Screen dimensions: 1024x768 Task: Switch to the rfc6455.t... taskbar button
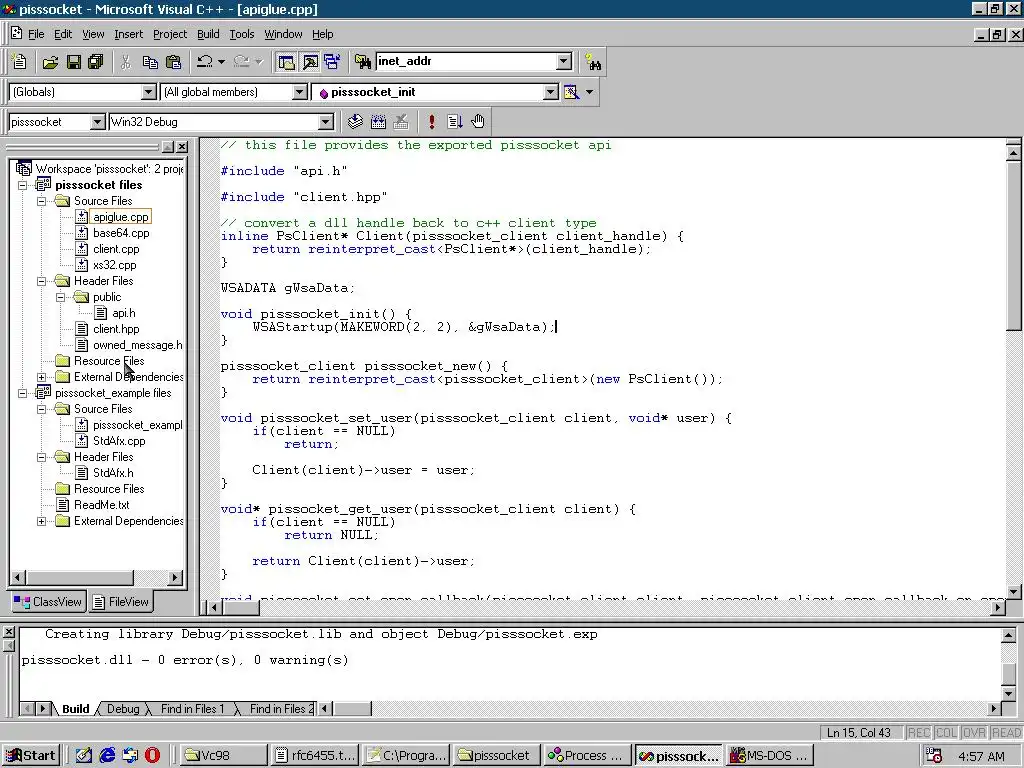coord(314,756)
